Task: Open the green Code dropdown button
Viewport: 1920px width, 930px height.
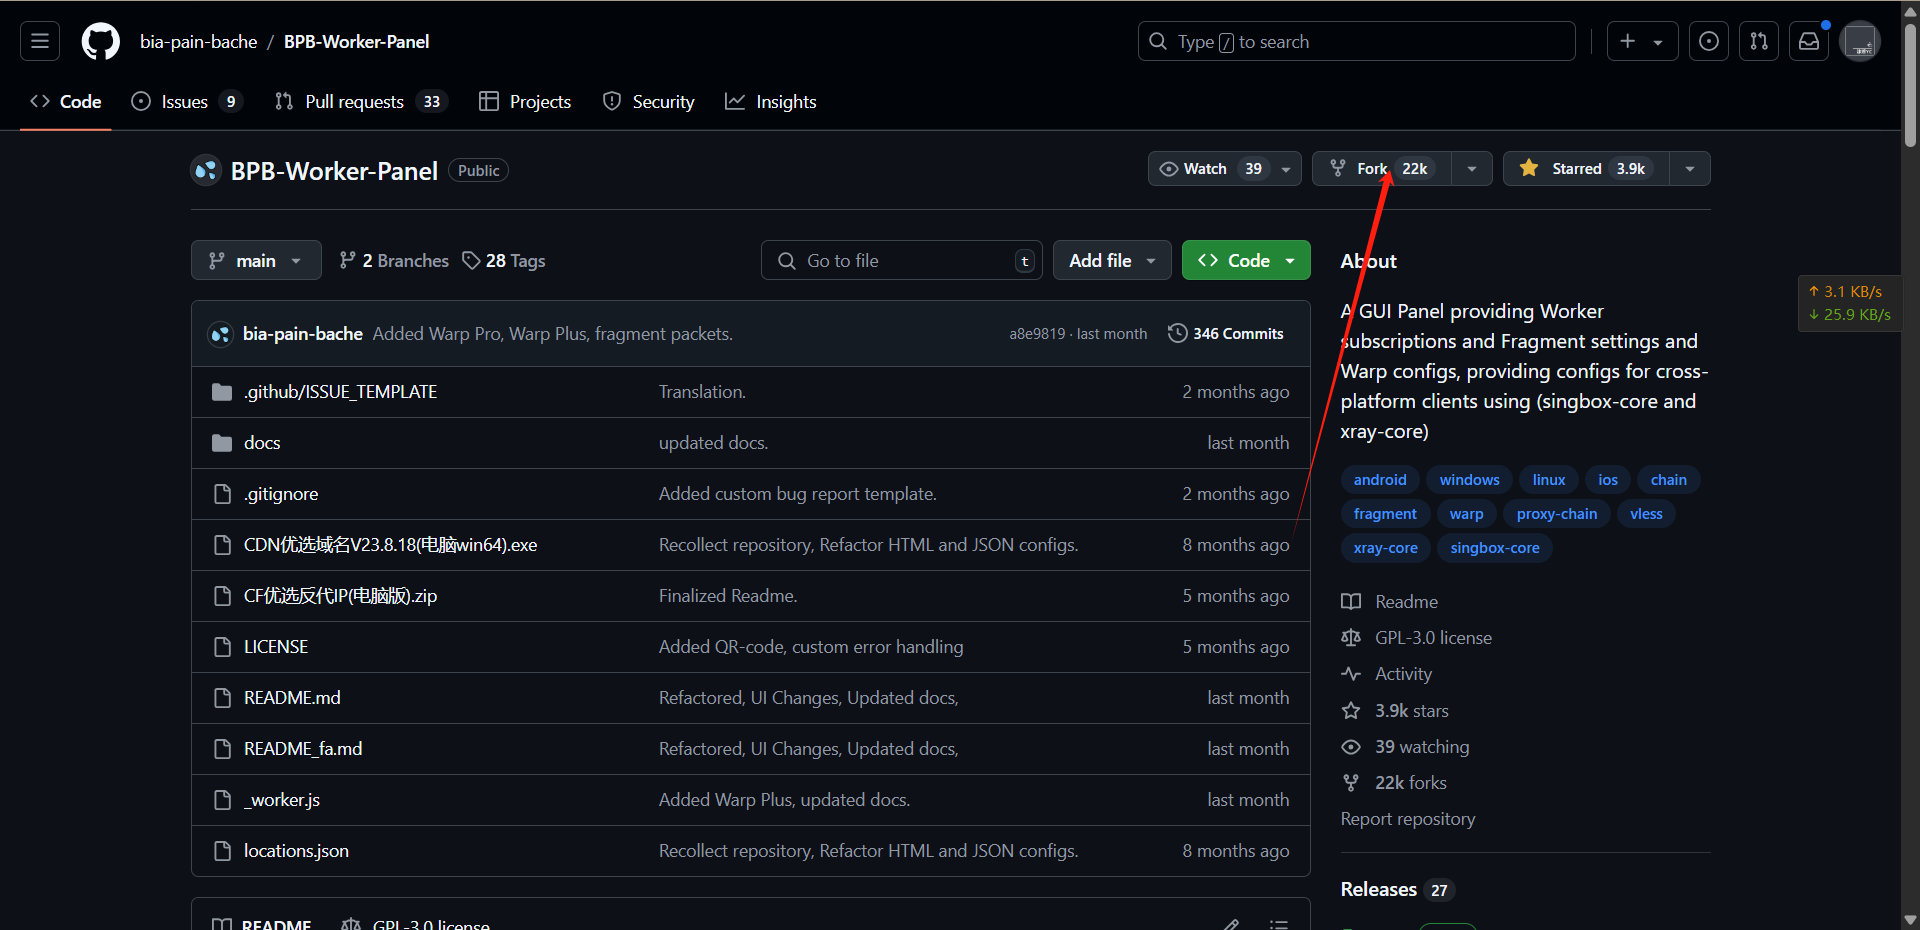Action: click(x=1246, y=260)
